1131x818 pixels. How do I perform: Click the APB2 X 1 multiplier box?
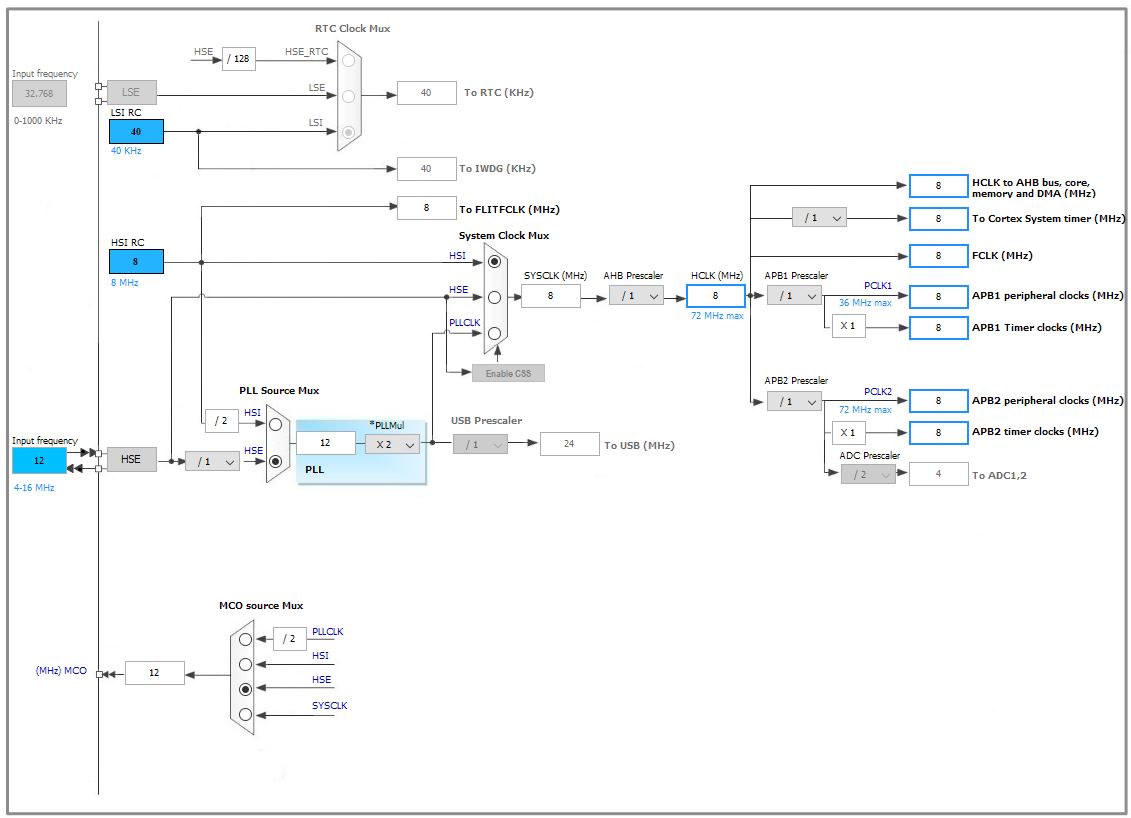coord(848,433)
